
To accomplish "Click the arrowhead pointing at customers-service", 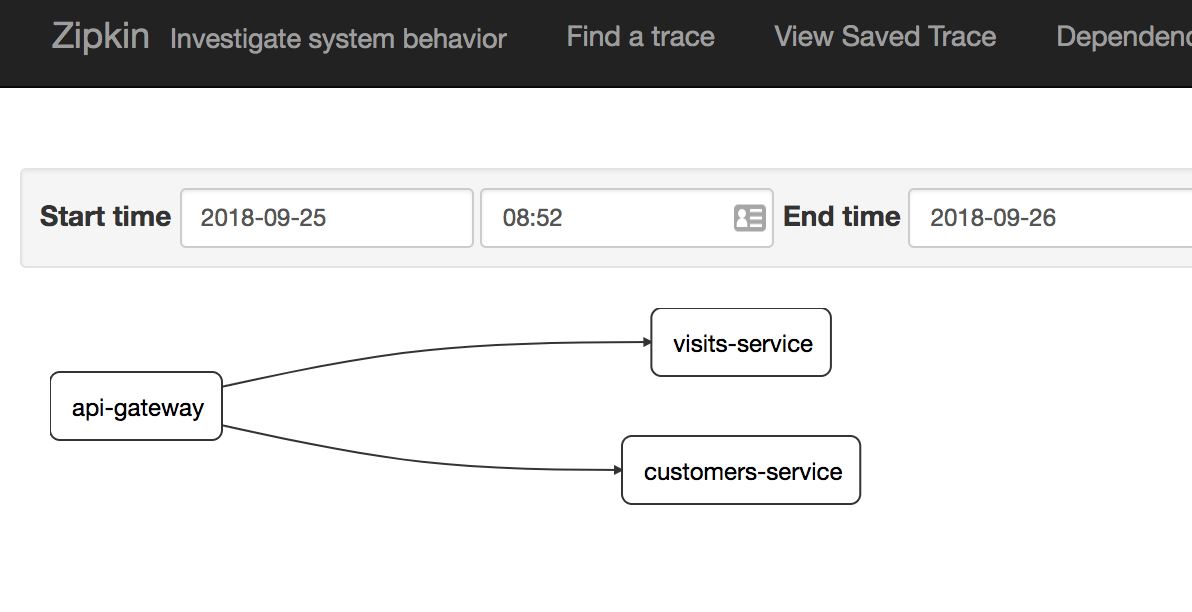I will click(x=618, y=470).
